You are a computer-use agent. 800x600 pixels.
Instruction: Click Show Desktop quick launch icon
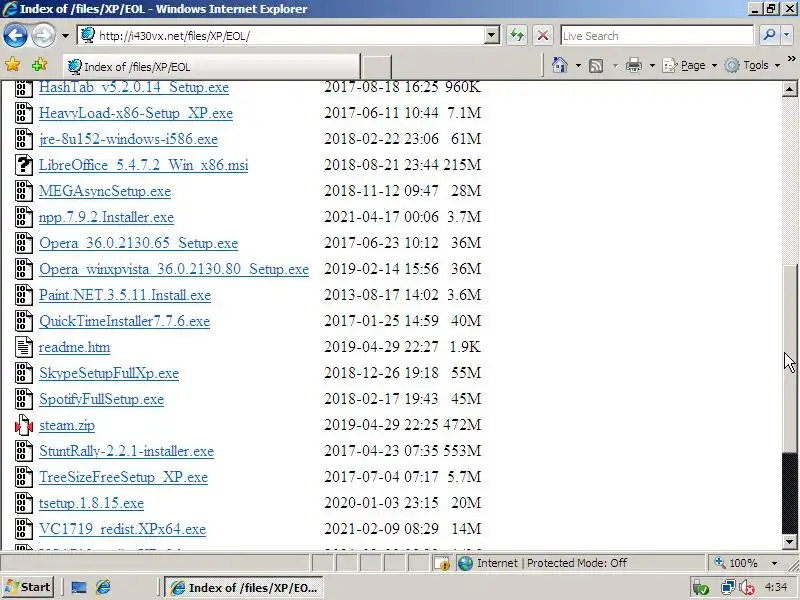pyautogui.click(x=79, y=587)
